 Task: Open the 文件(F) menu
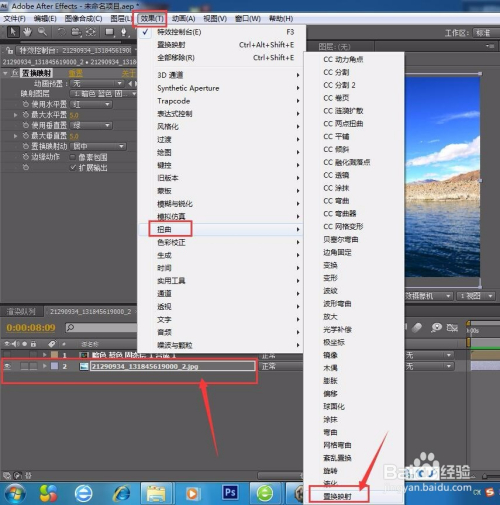pos(14,19)
